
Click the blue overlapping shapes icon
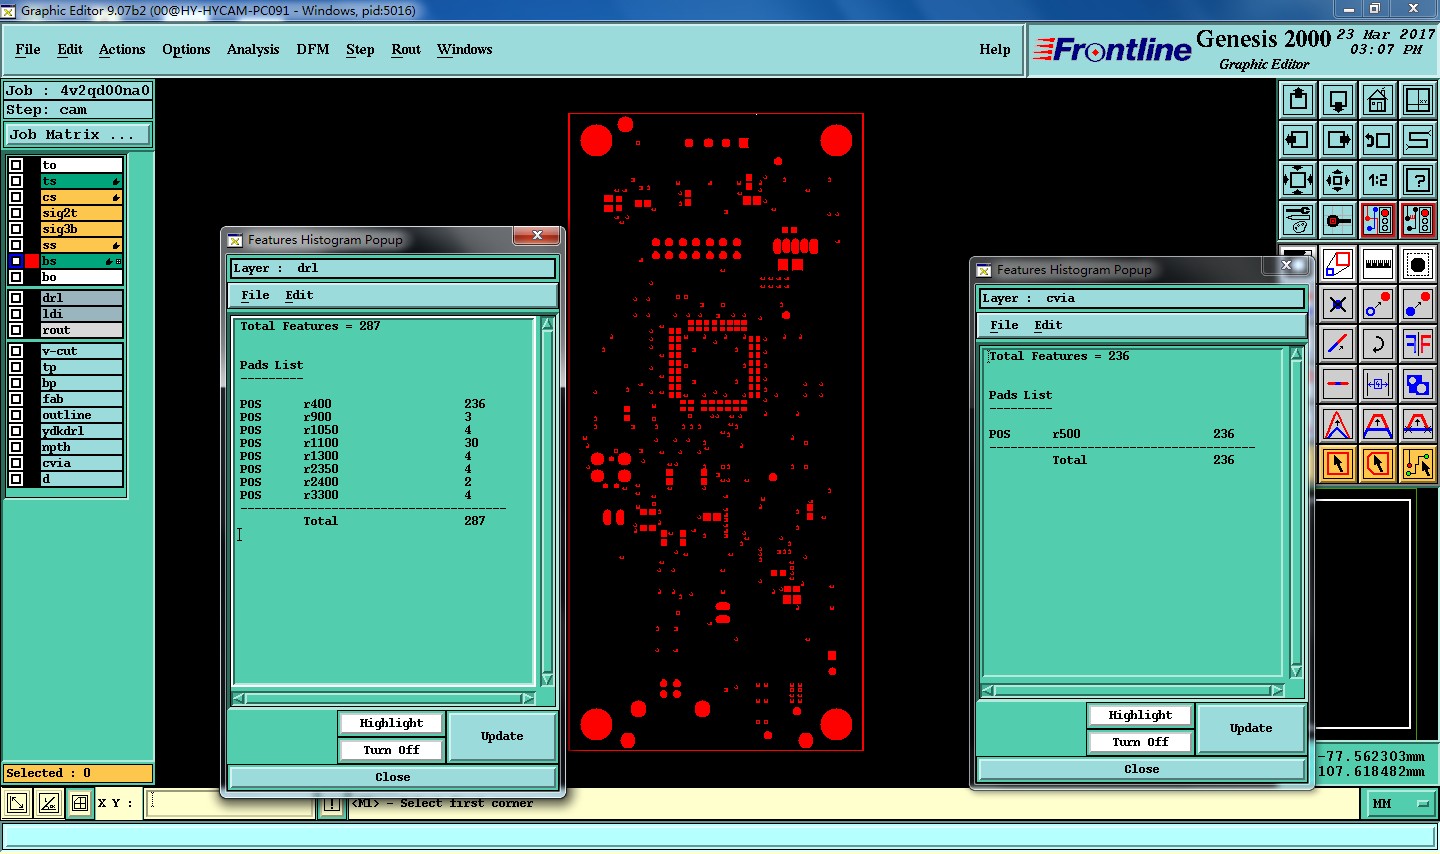pos(1418,384)
